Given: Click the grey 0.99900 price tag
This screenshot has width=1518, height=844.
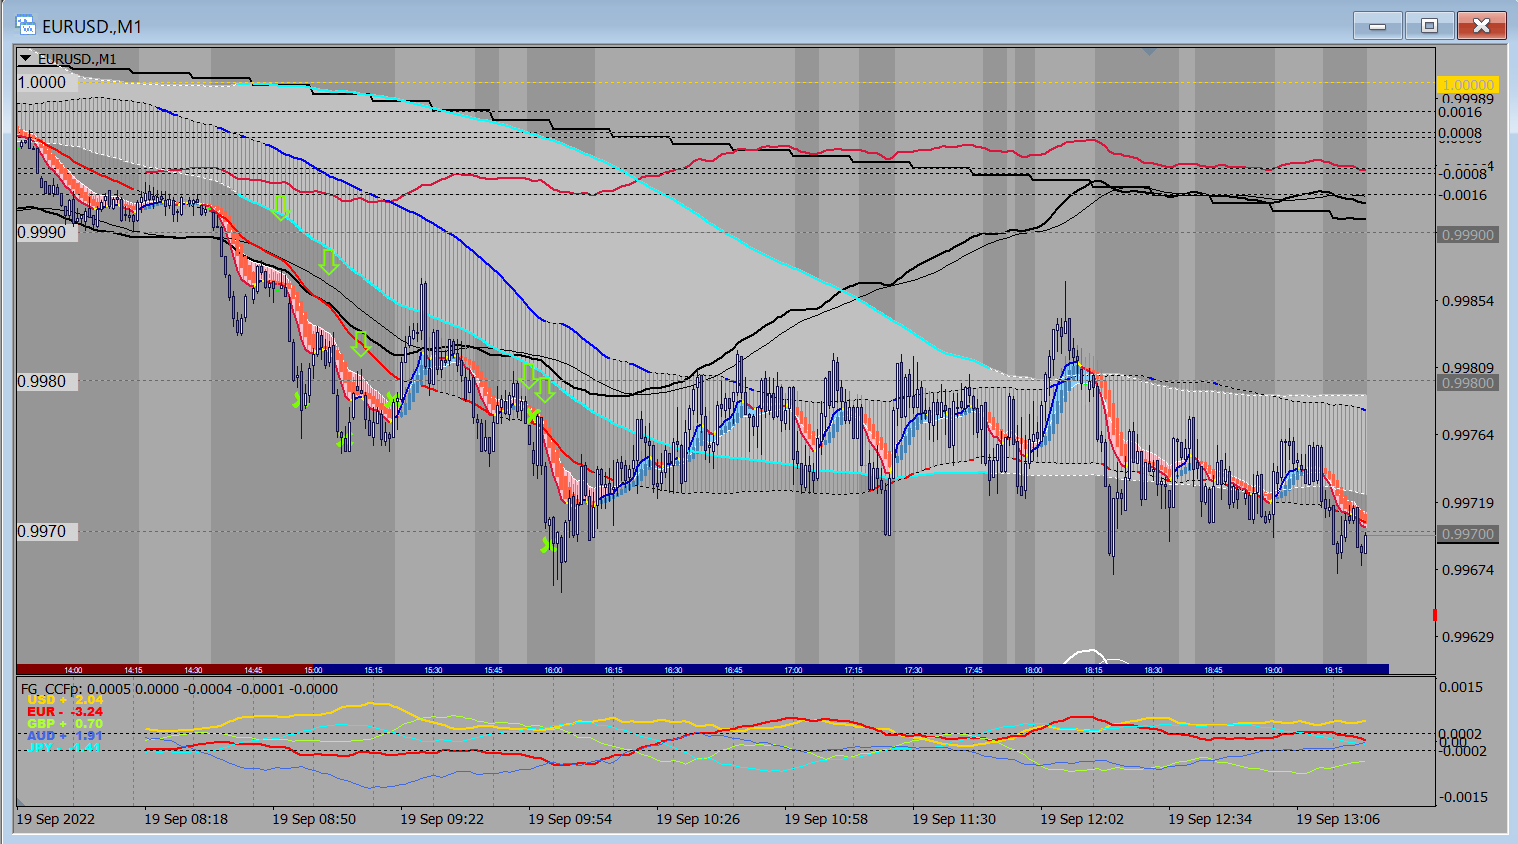Looking at the screenshot, I should [1467, 235].
